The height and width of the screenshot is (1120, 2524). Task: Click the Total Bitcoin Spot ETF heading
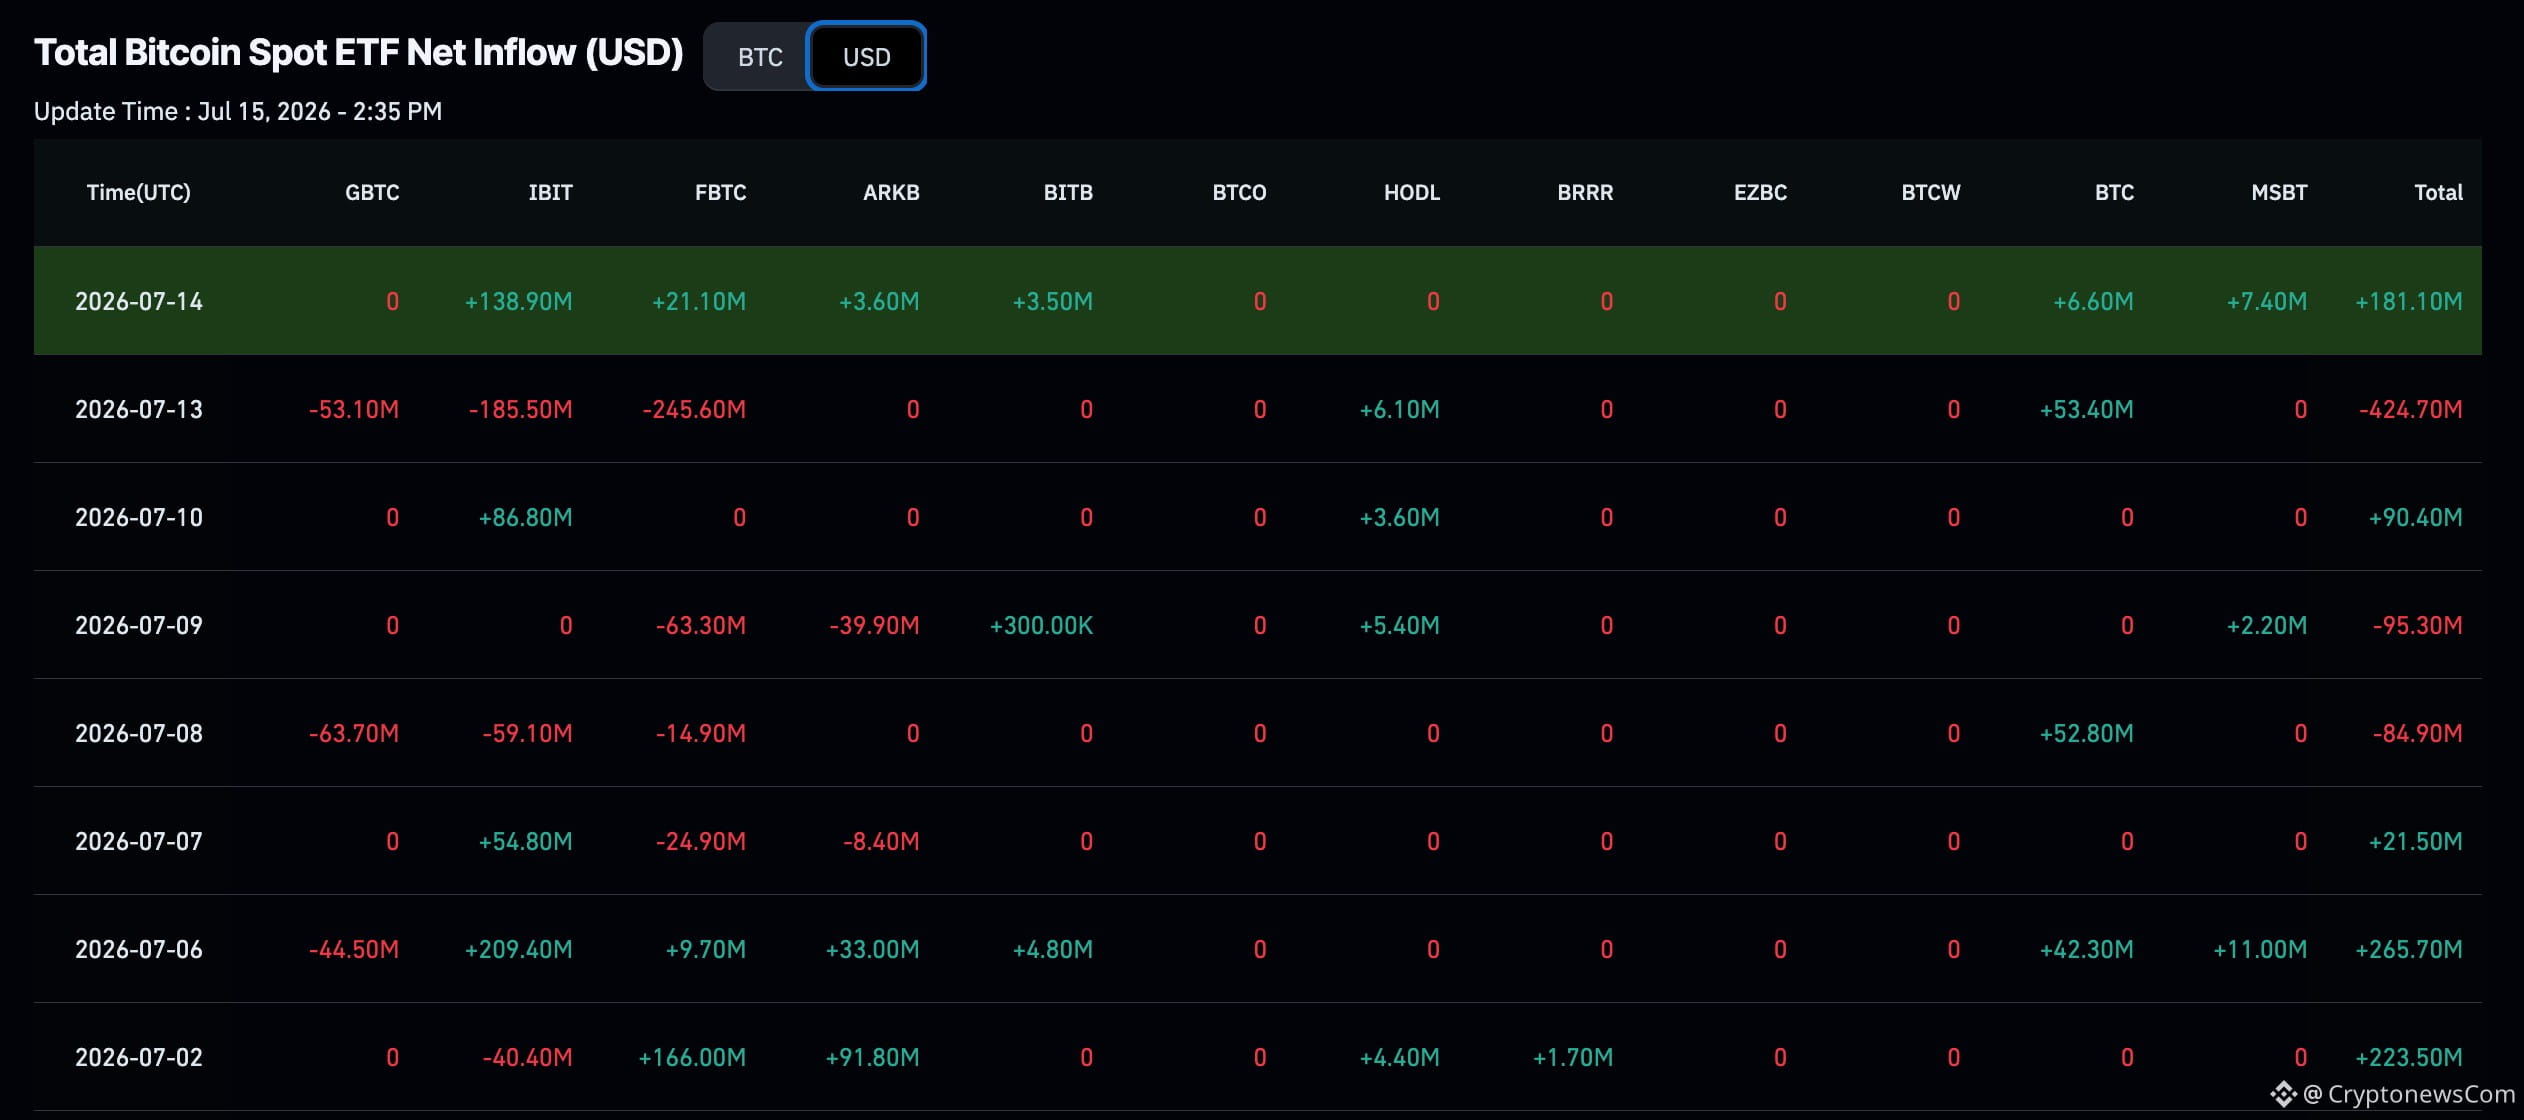358,52
